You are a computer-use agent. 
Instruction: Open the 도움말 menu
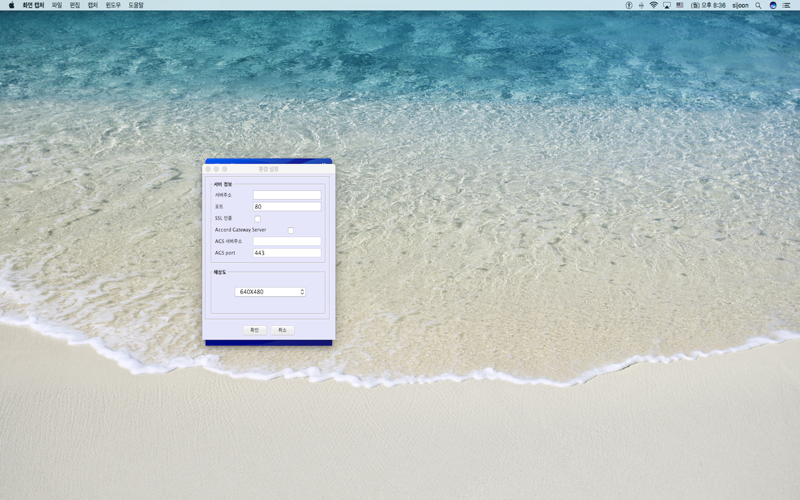tap(136, 5)
